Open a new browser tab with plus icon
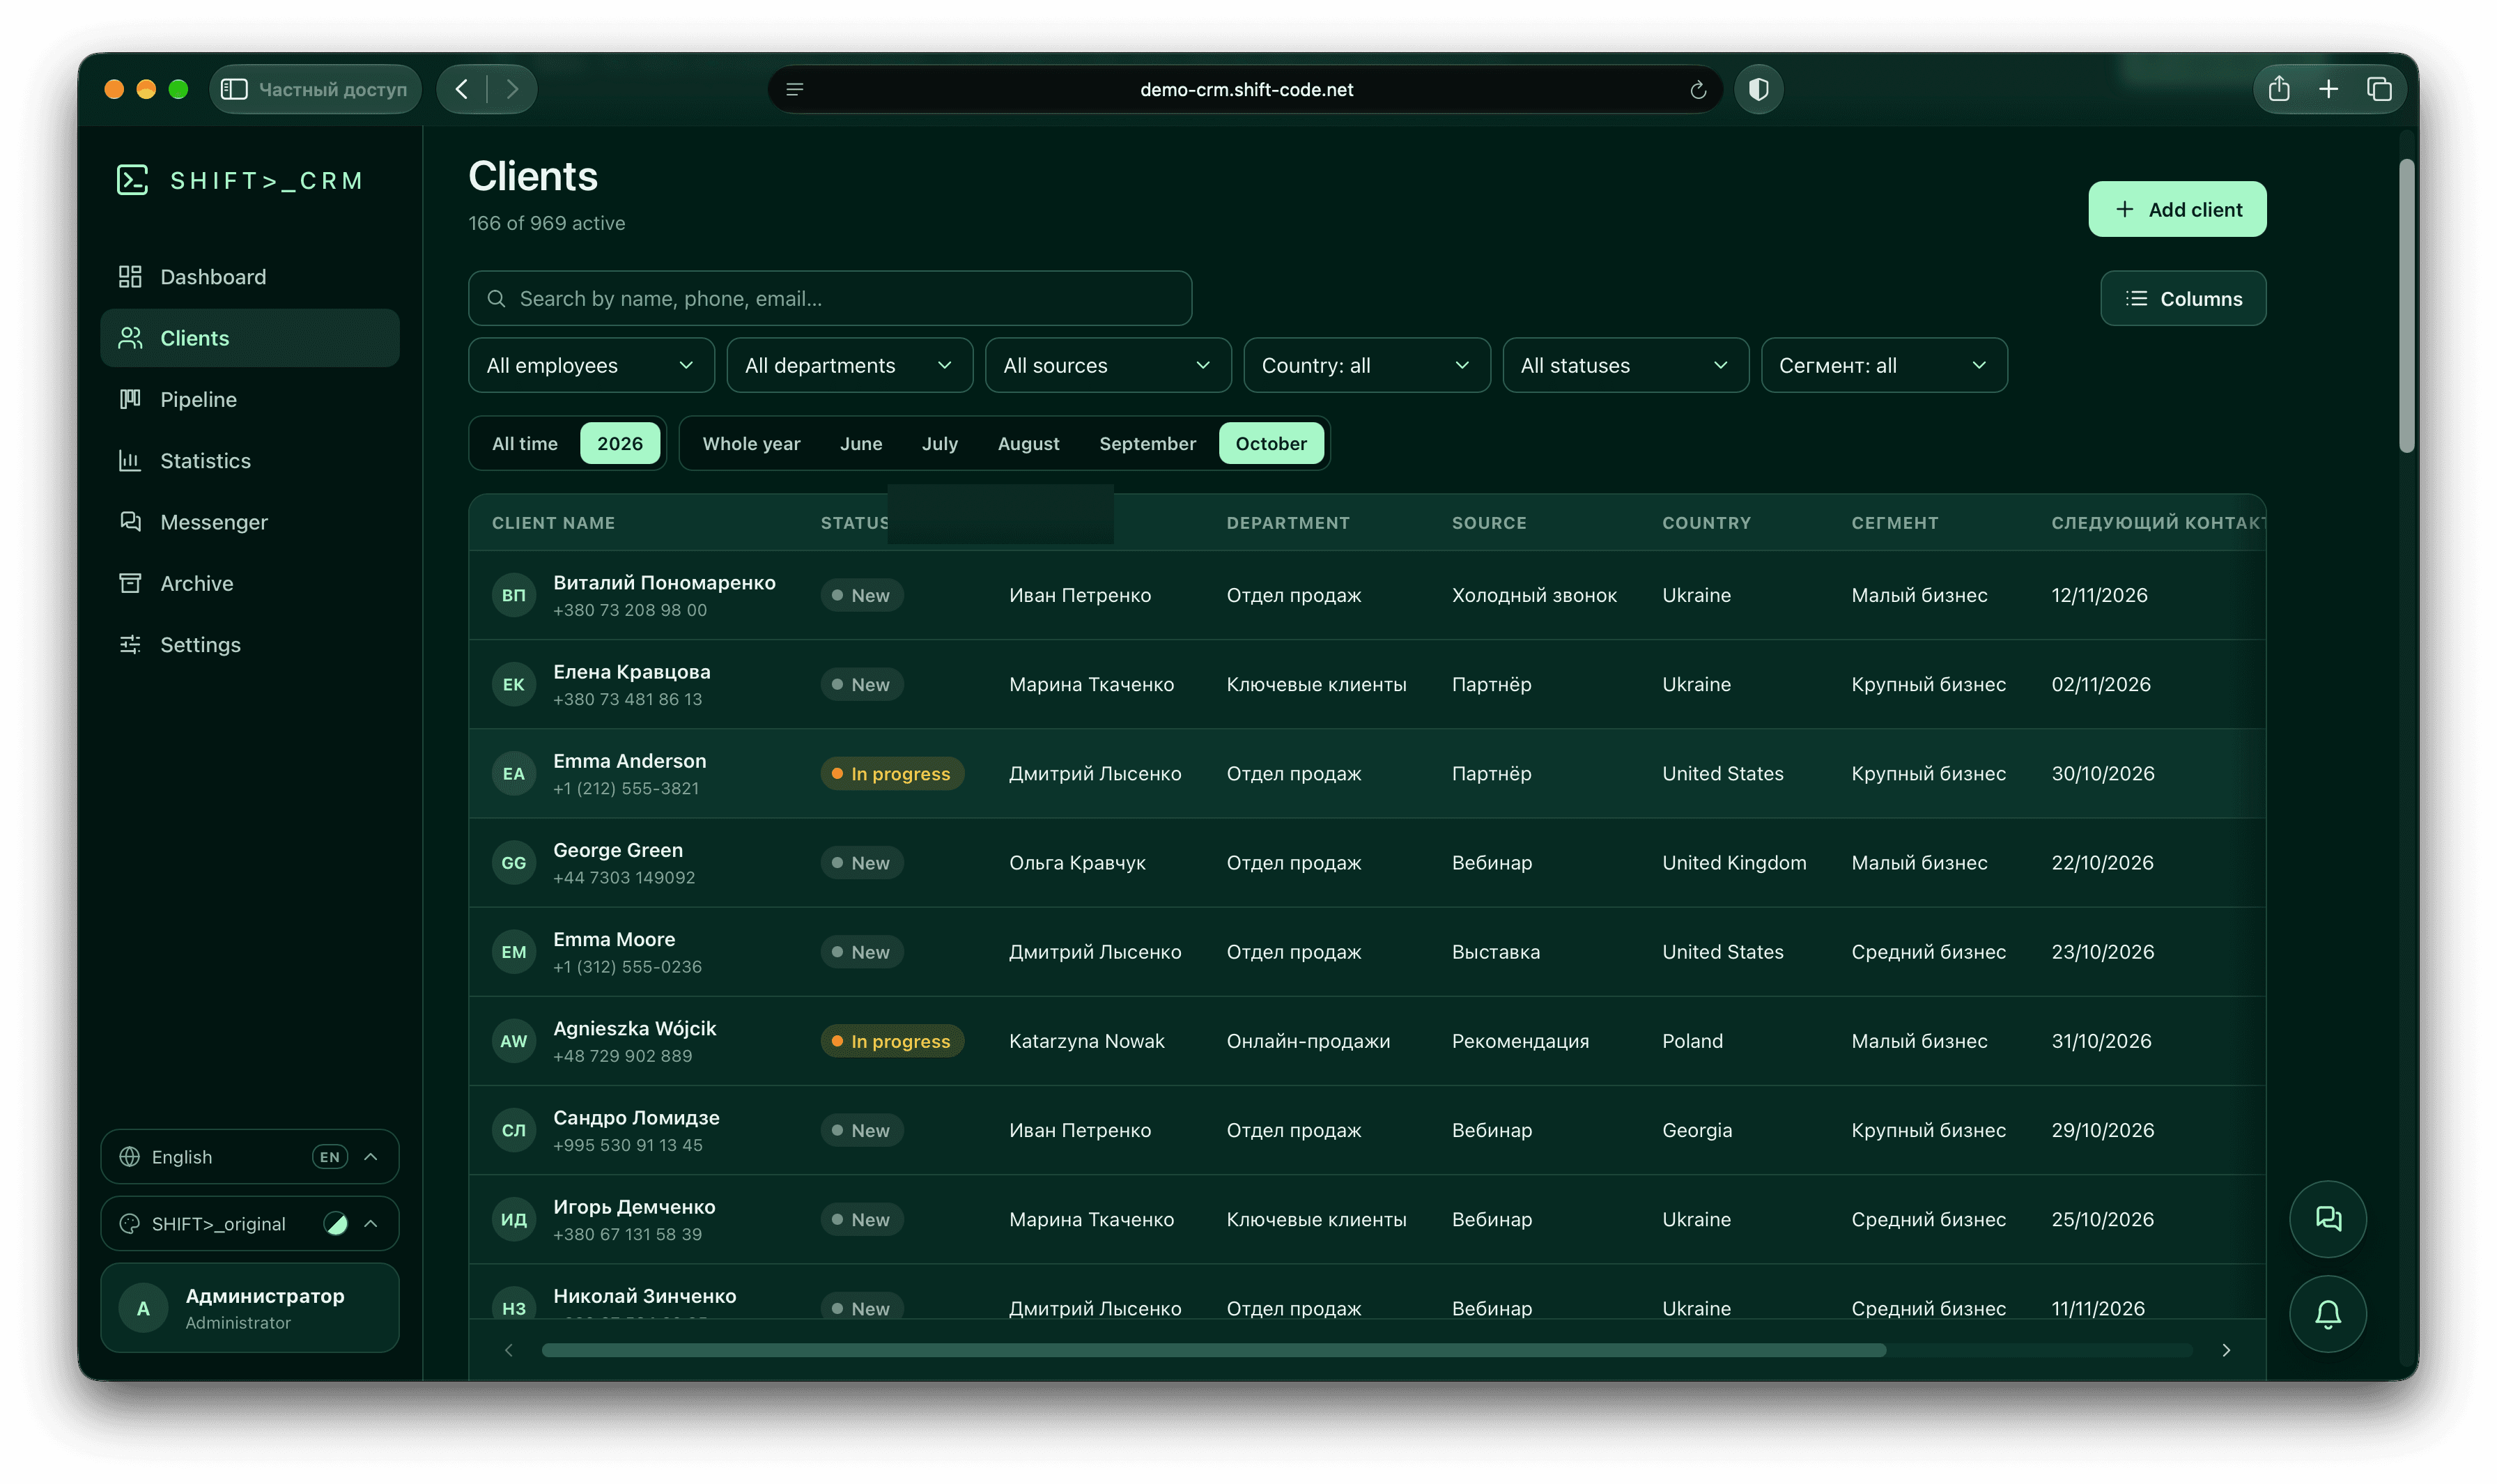The width and height of the screenshot is (2497, 1484). coord(2328,89)
